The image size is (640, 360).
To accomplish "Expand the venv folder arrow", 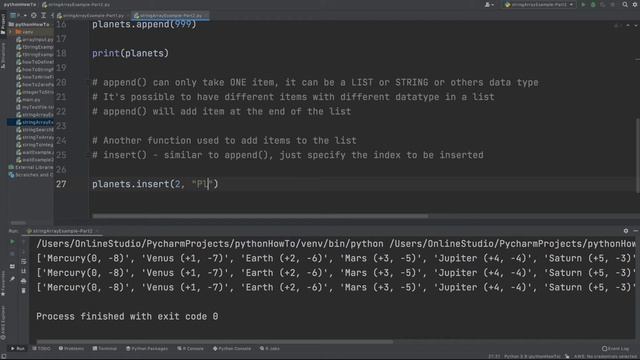I will coord(11,32).
